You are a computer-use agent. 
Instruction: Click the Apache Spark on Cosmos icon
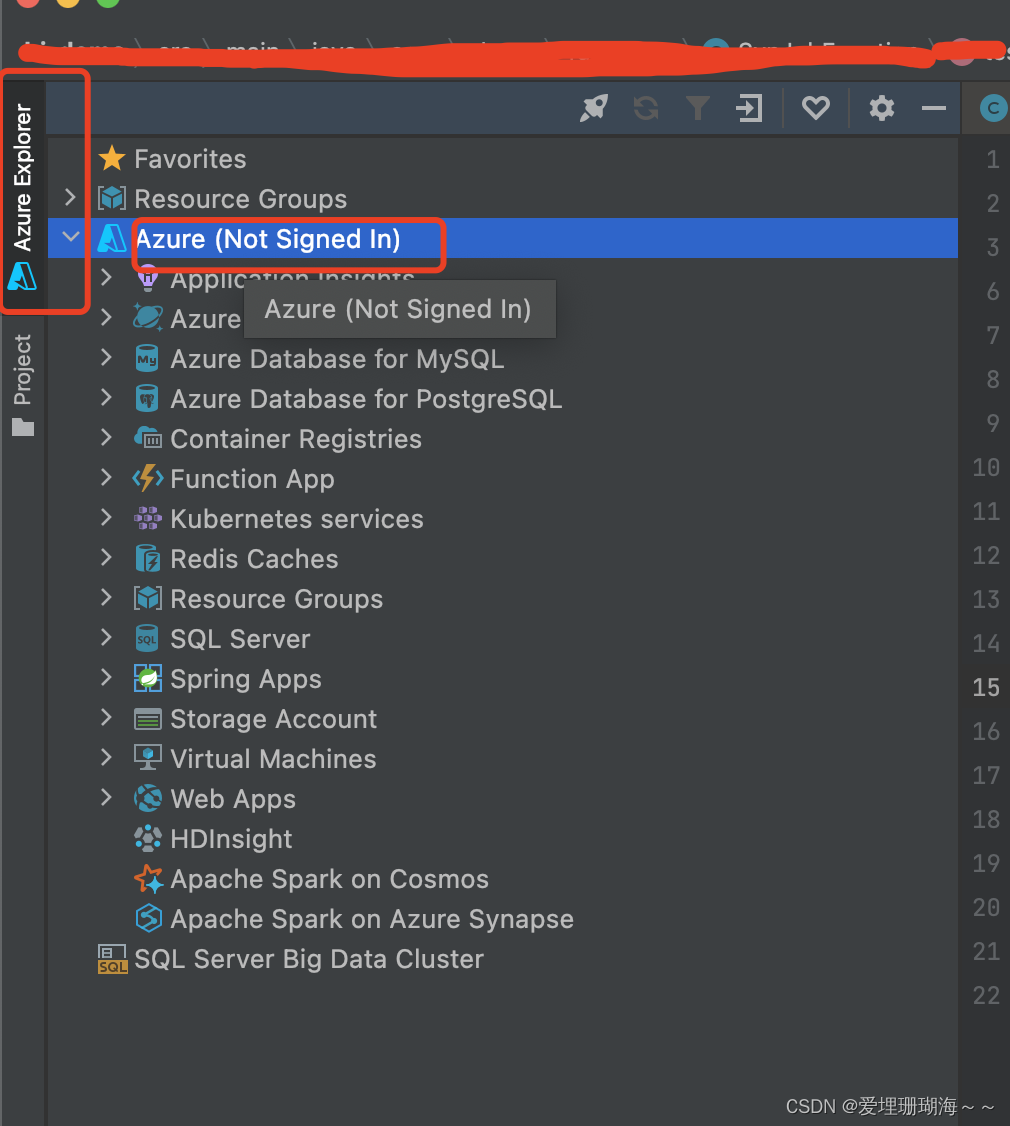point(149,878)
